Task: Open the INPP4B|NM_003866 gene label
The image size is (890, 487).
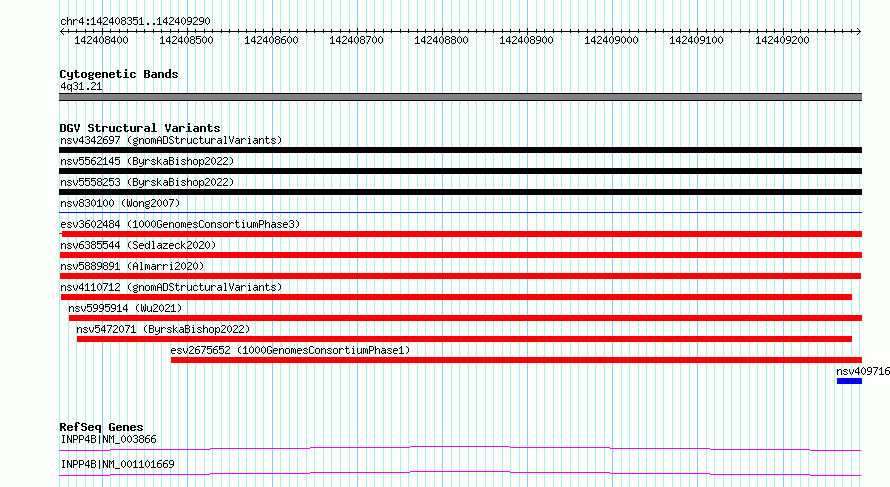Action: coord(108,439)
